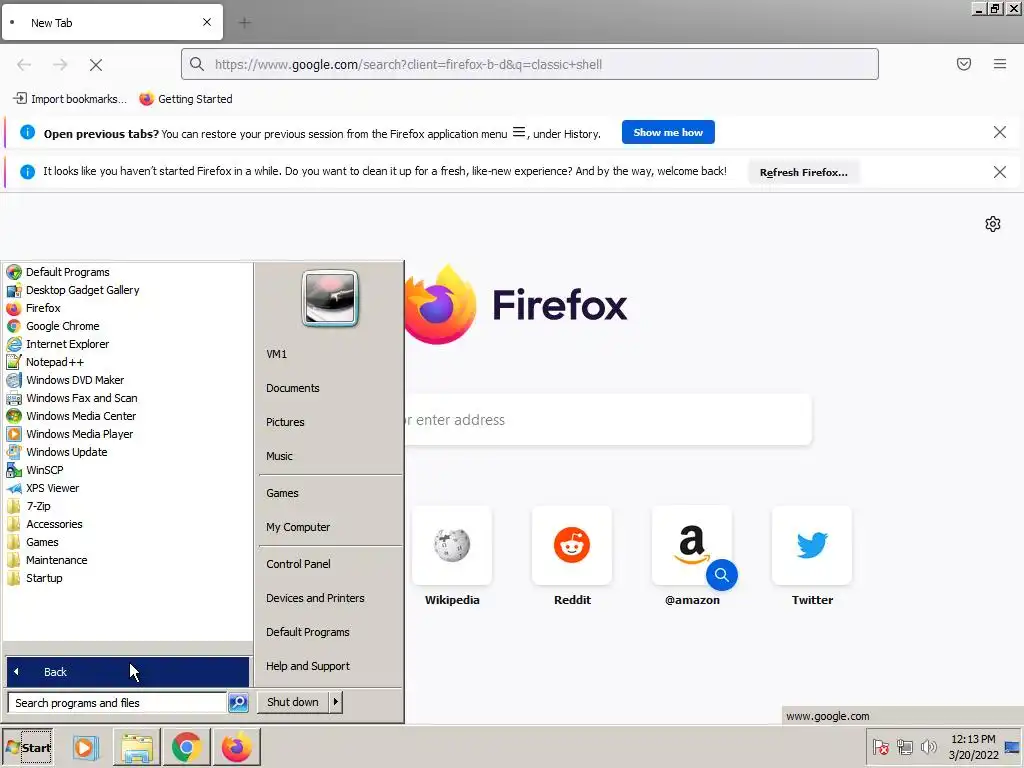Open Default Programs in the right pane
The height and width of the screenshot is (768, 1024).
click(x=308, y=632)
